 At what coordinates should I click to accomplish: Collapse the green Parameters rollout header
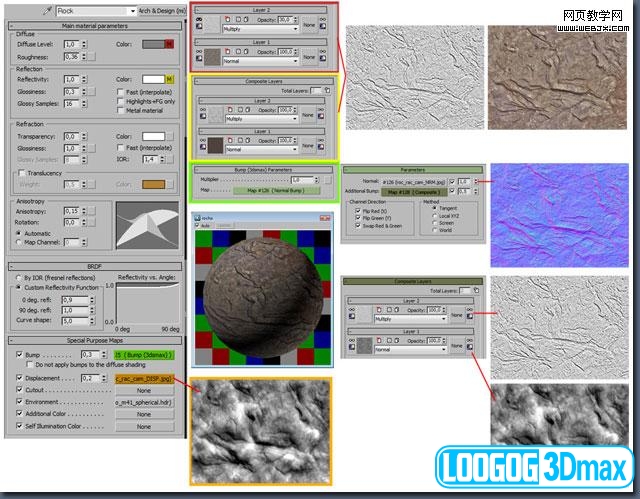coord(413,170)
